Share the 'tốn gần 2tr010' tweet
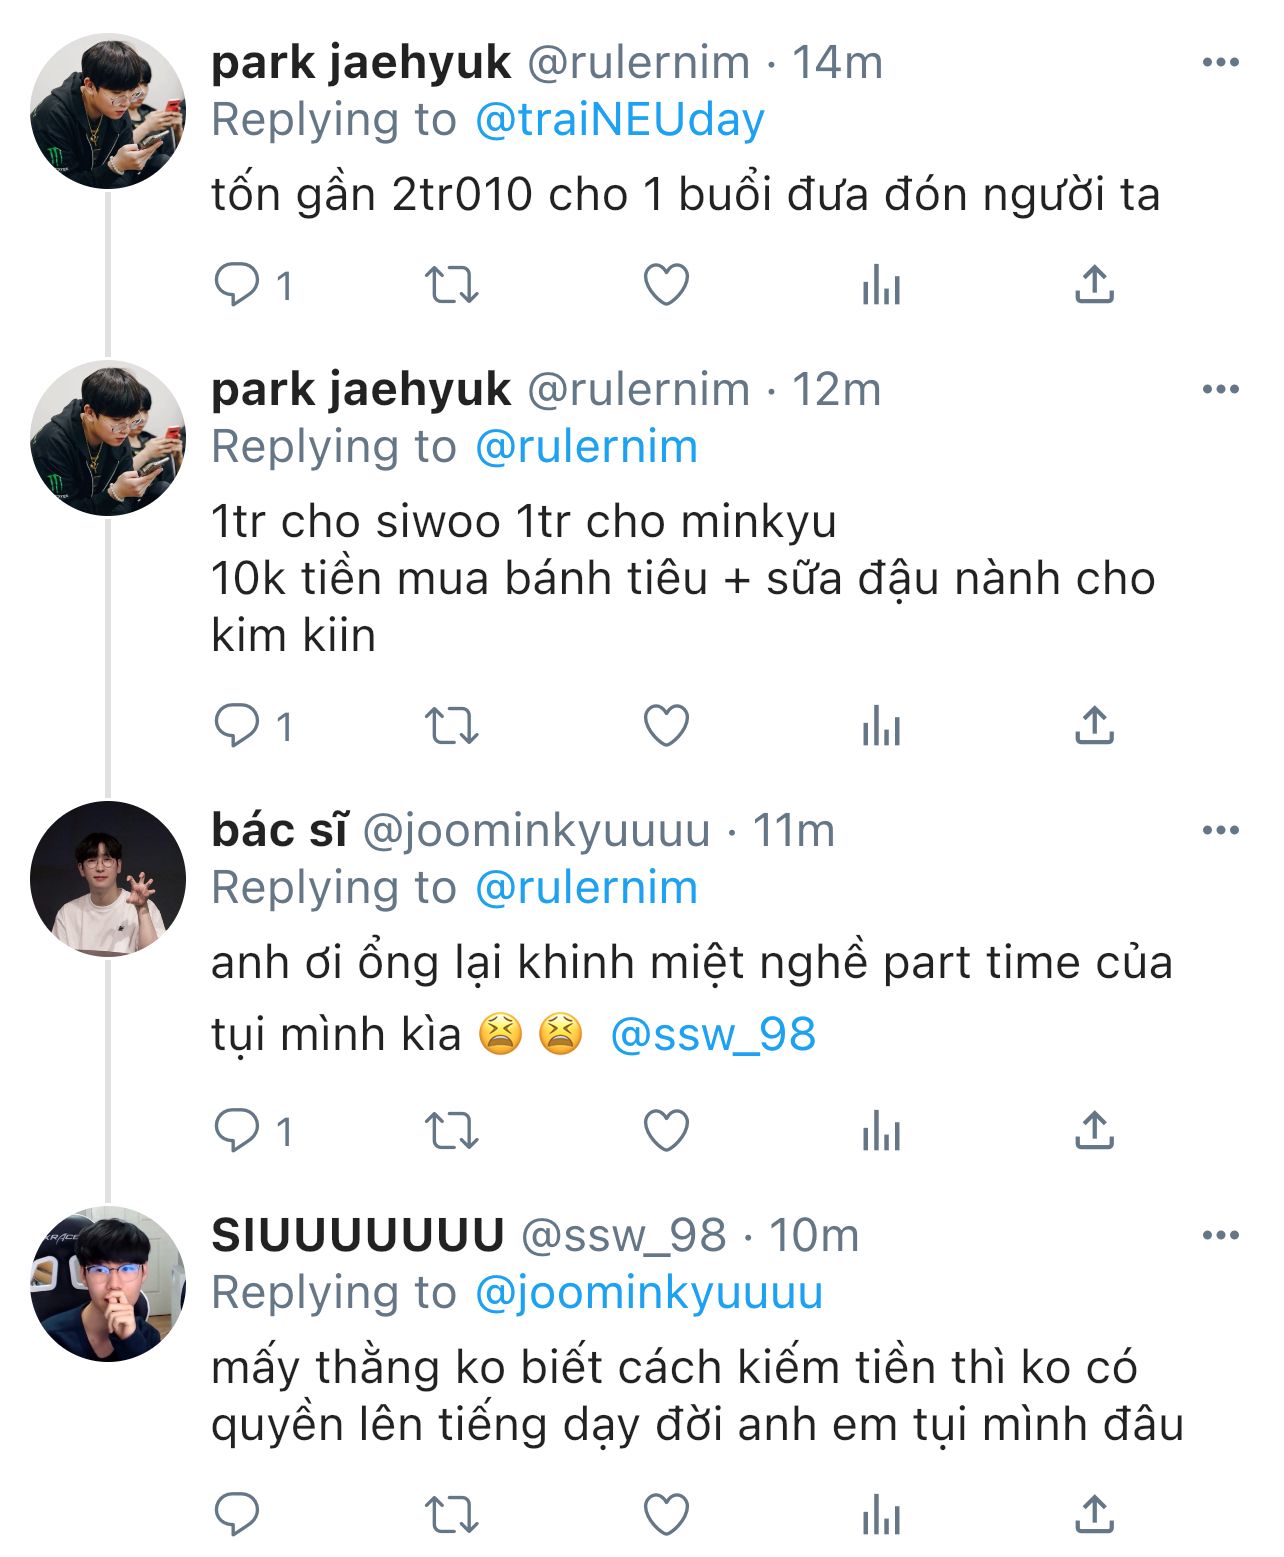1284x1557 pixels. point(1094,285)
